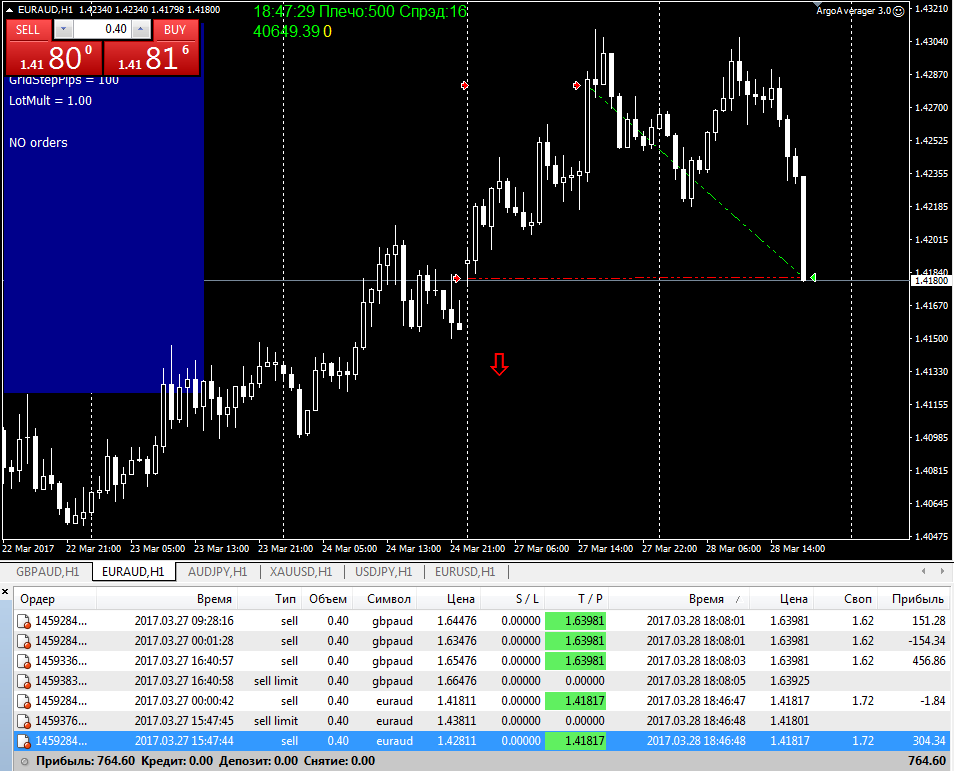Click the red sell arrow near 1.41811 level
The height and width of the screenshot is (771, 954).
point(457,279)
